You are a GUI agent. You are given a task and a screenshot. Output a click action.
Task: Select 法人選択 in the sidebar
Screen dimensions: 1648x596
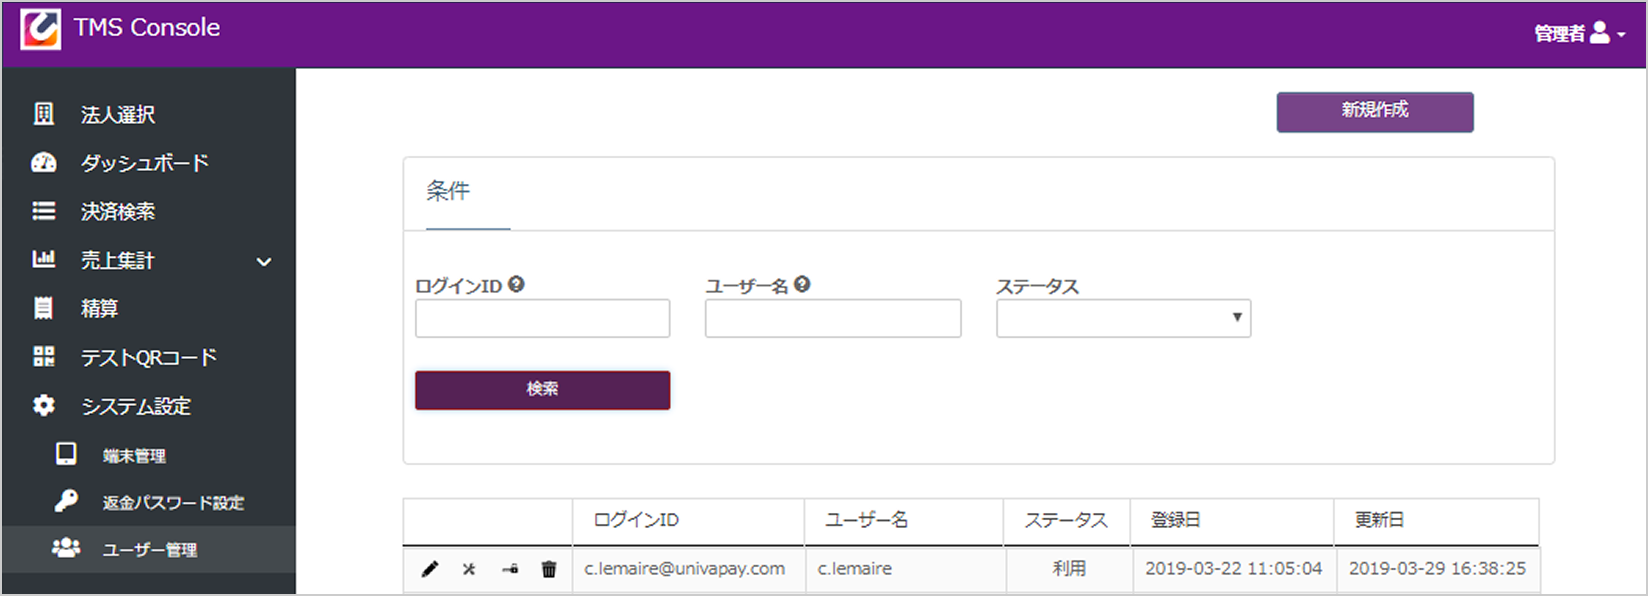[118, 115]
